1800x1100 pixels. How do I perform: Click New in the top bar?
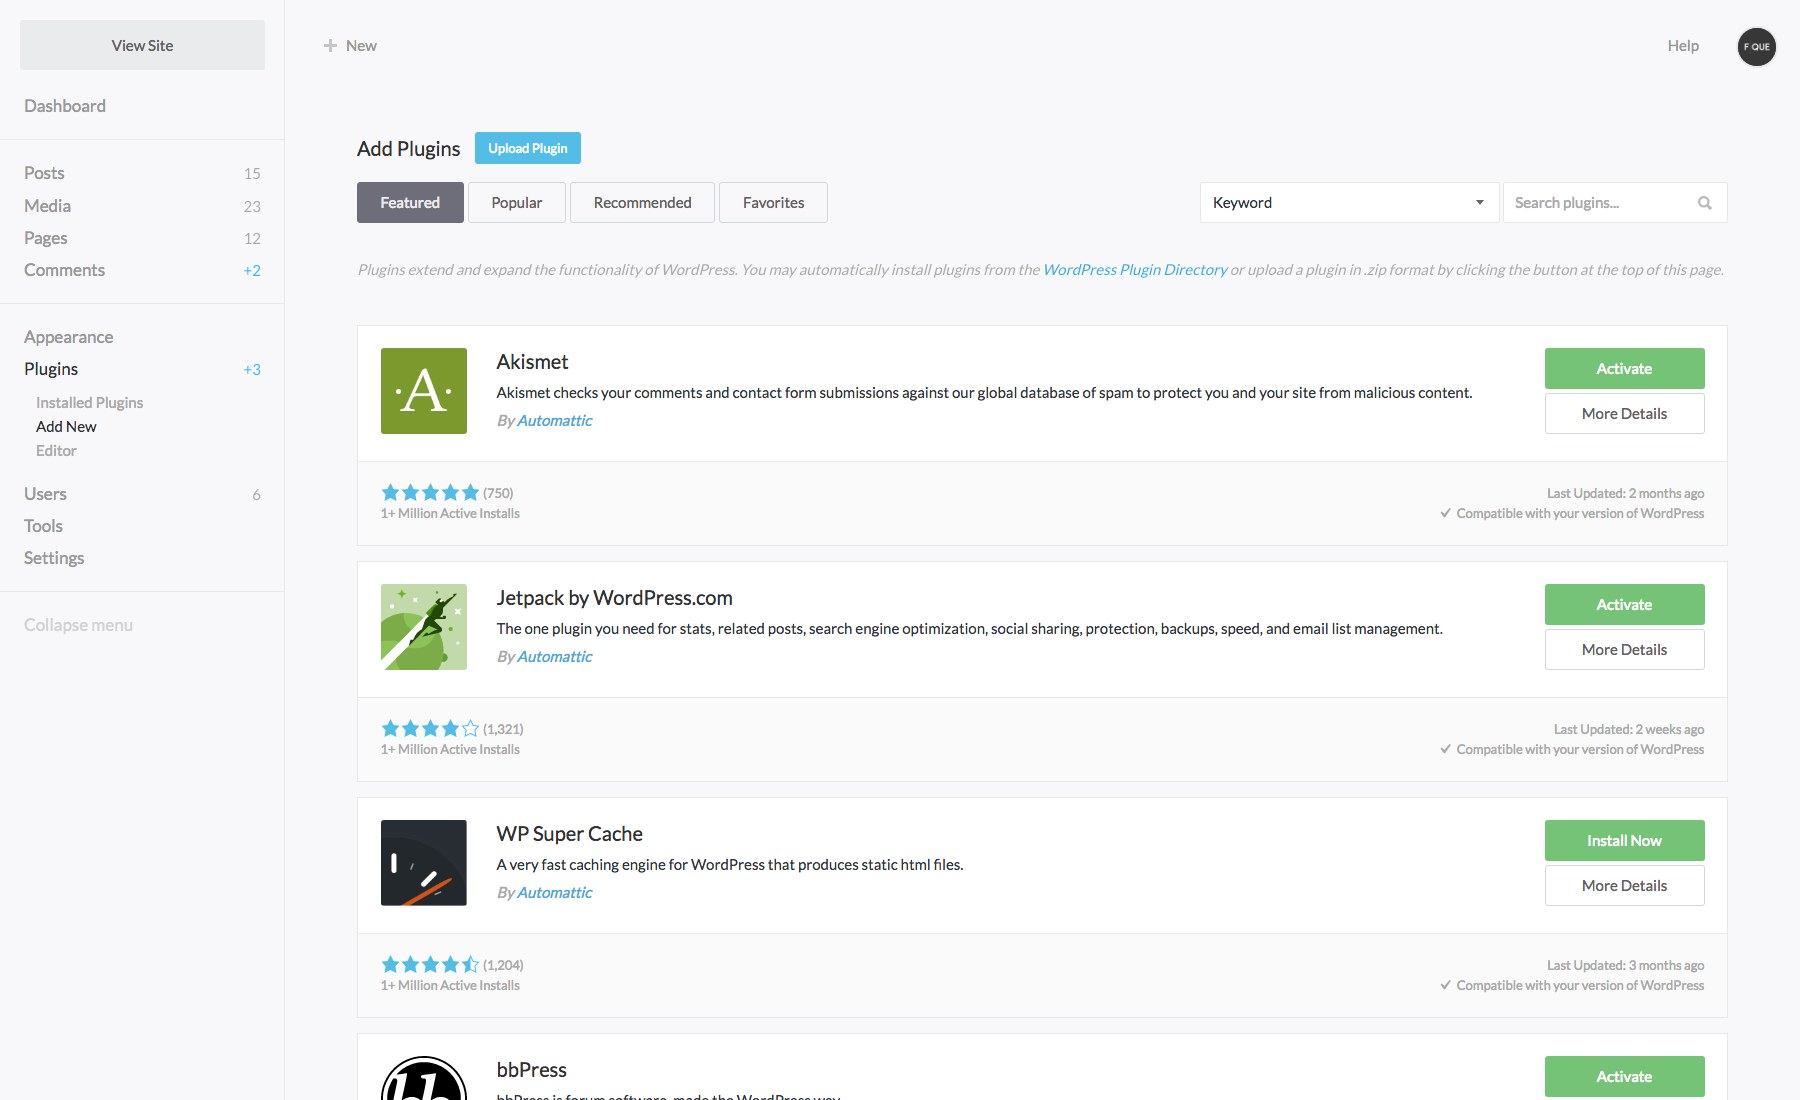(361, 46)
